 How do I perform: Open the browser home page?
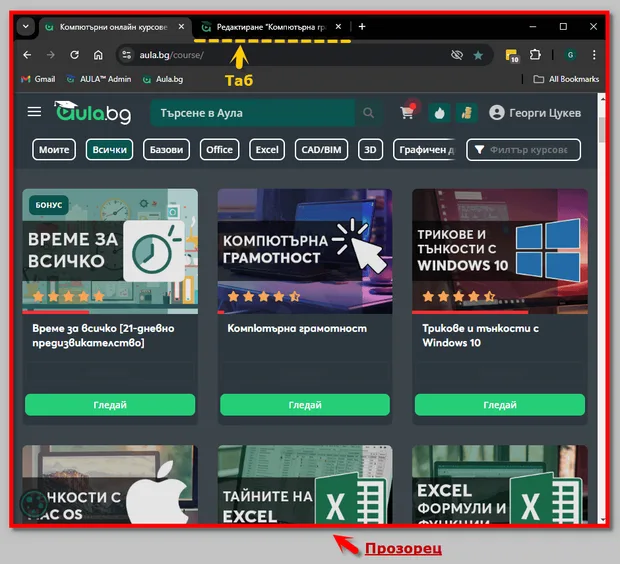(98, 55)
